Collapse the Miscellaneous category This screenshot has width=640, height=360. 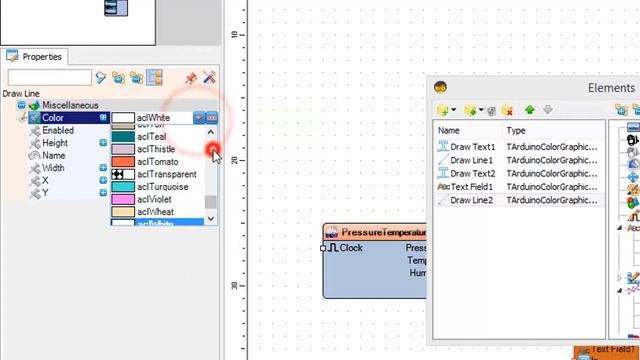[21, 105]
